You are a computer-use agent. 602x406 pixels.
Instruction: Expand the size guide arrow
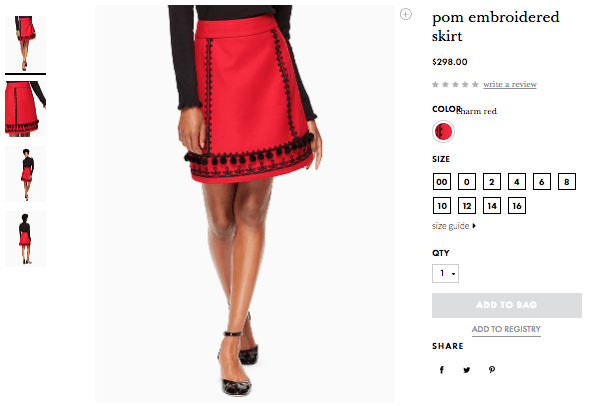(x=474, y=226)
